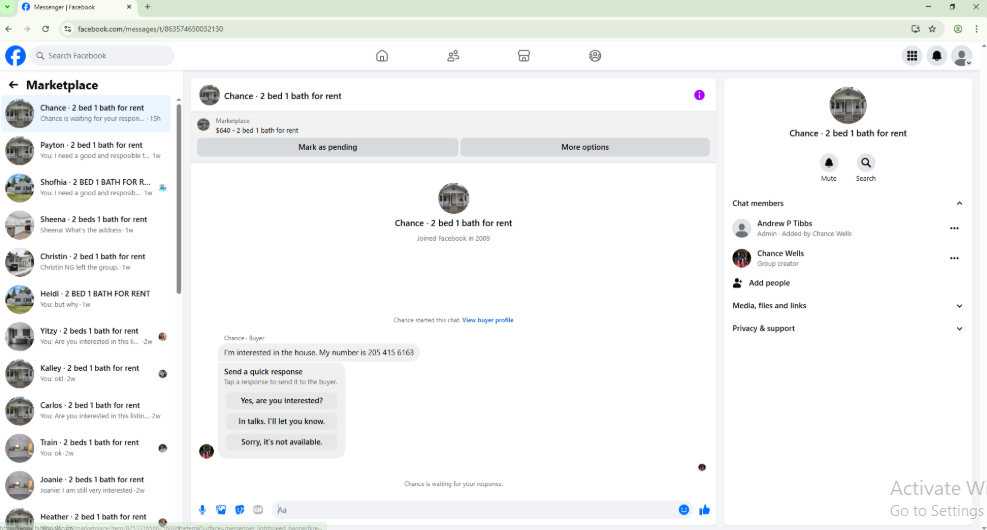
Task: Open the notifications bell in top bar
Action: coord(937,56)
